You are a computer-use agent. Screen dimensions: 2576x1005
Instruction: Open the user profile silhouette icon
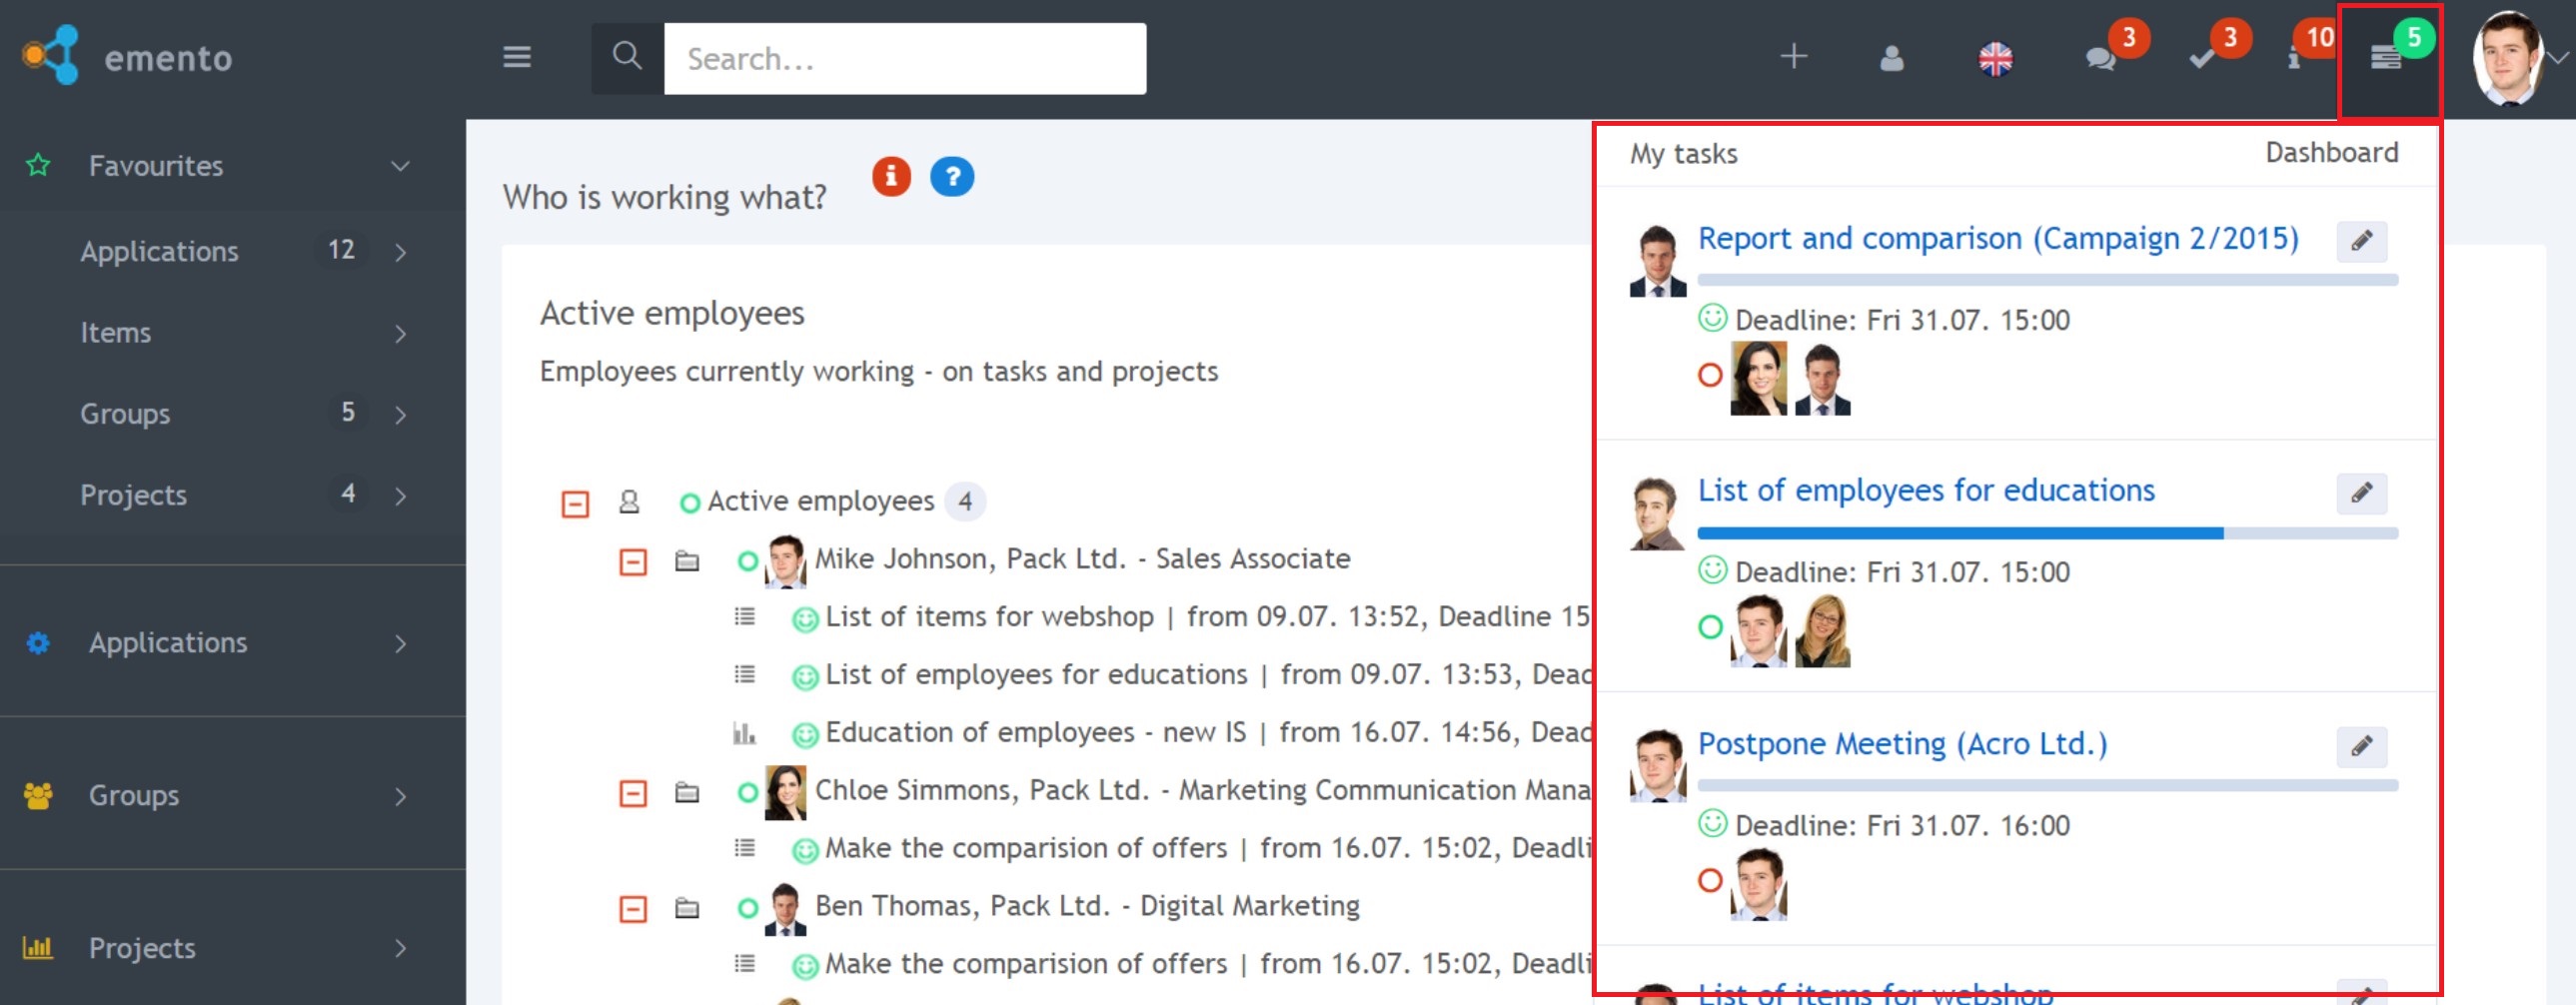click(x=1891, y=58)
